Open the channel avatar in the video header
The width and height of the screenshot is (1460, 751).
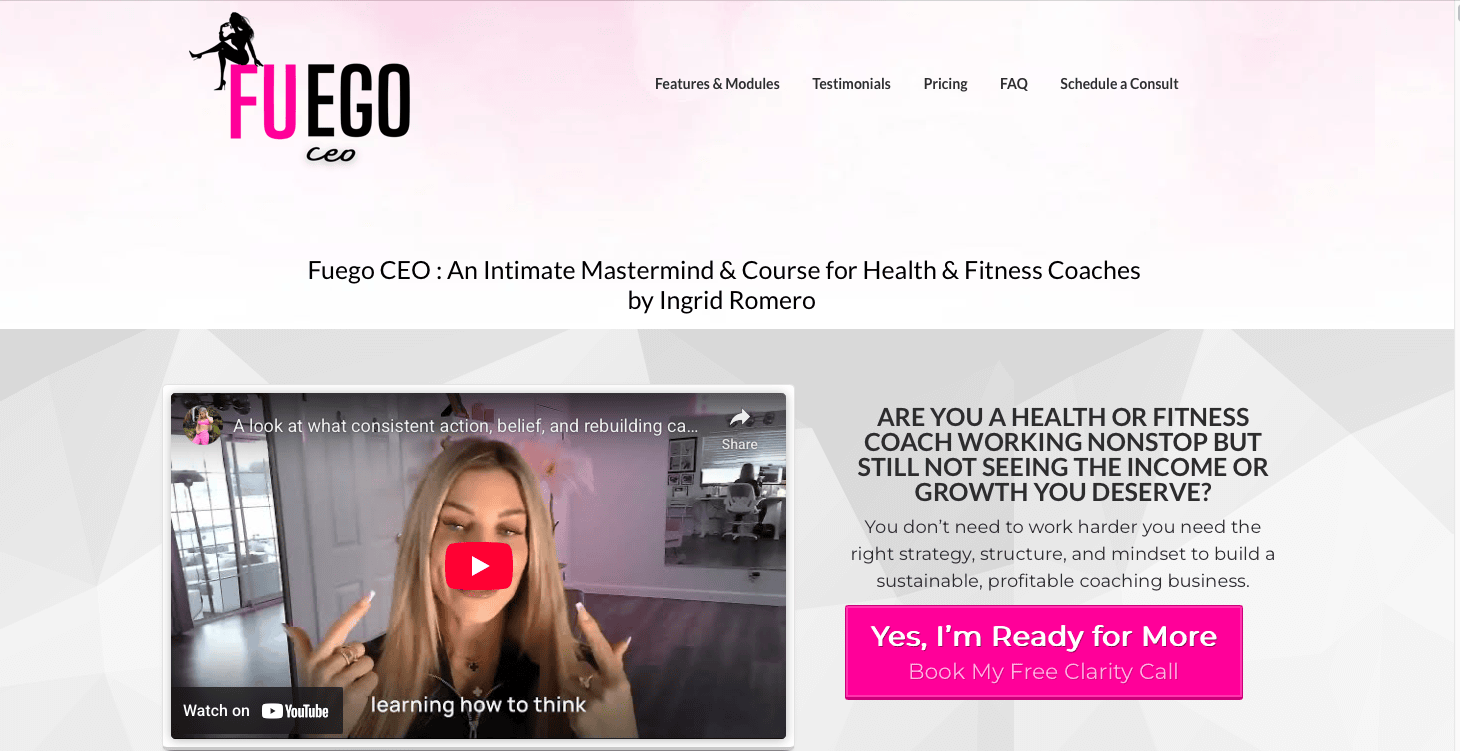pyautogui.click(x=203, y=425)
